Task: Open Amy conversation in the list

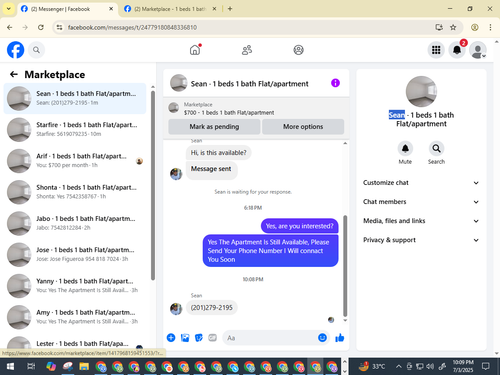Action: coord(75,317)
